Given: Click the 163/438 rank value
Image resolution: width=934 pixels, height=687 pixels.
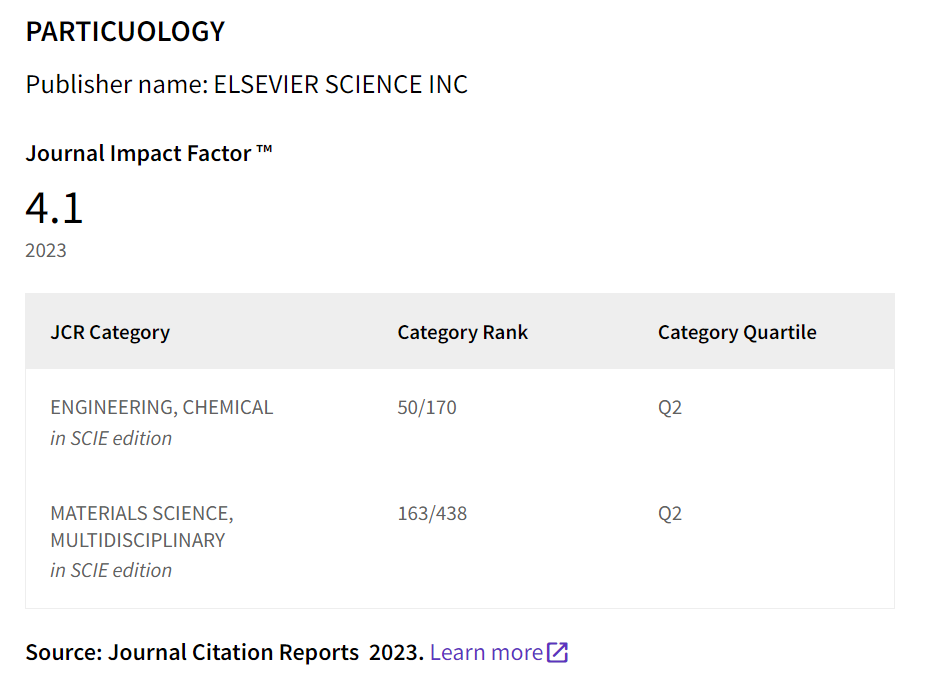Looking at the screenshot, I should 432,514.
